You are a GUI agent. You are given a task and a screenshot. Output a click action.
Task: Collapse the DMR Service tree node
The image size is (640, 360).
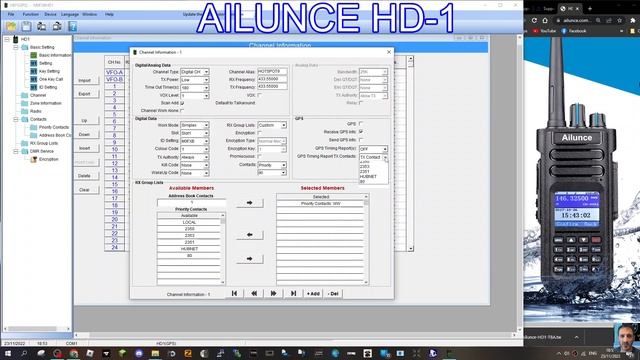[x=16, y=151]
